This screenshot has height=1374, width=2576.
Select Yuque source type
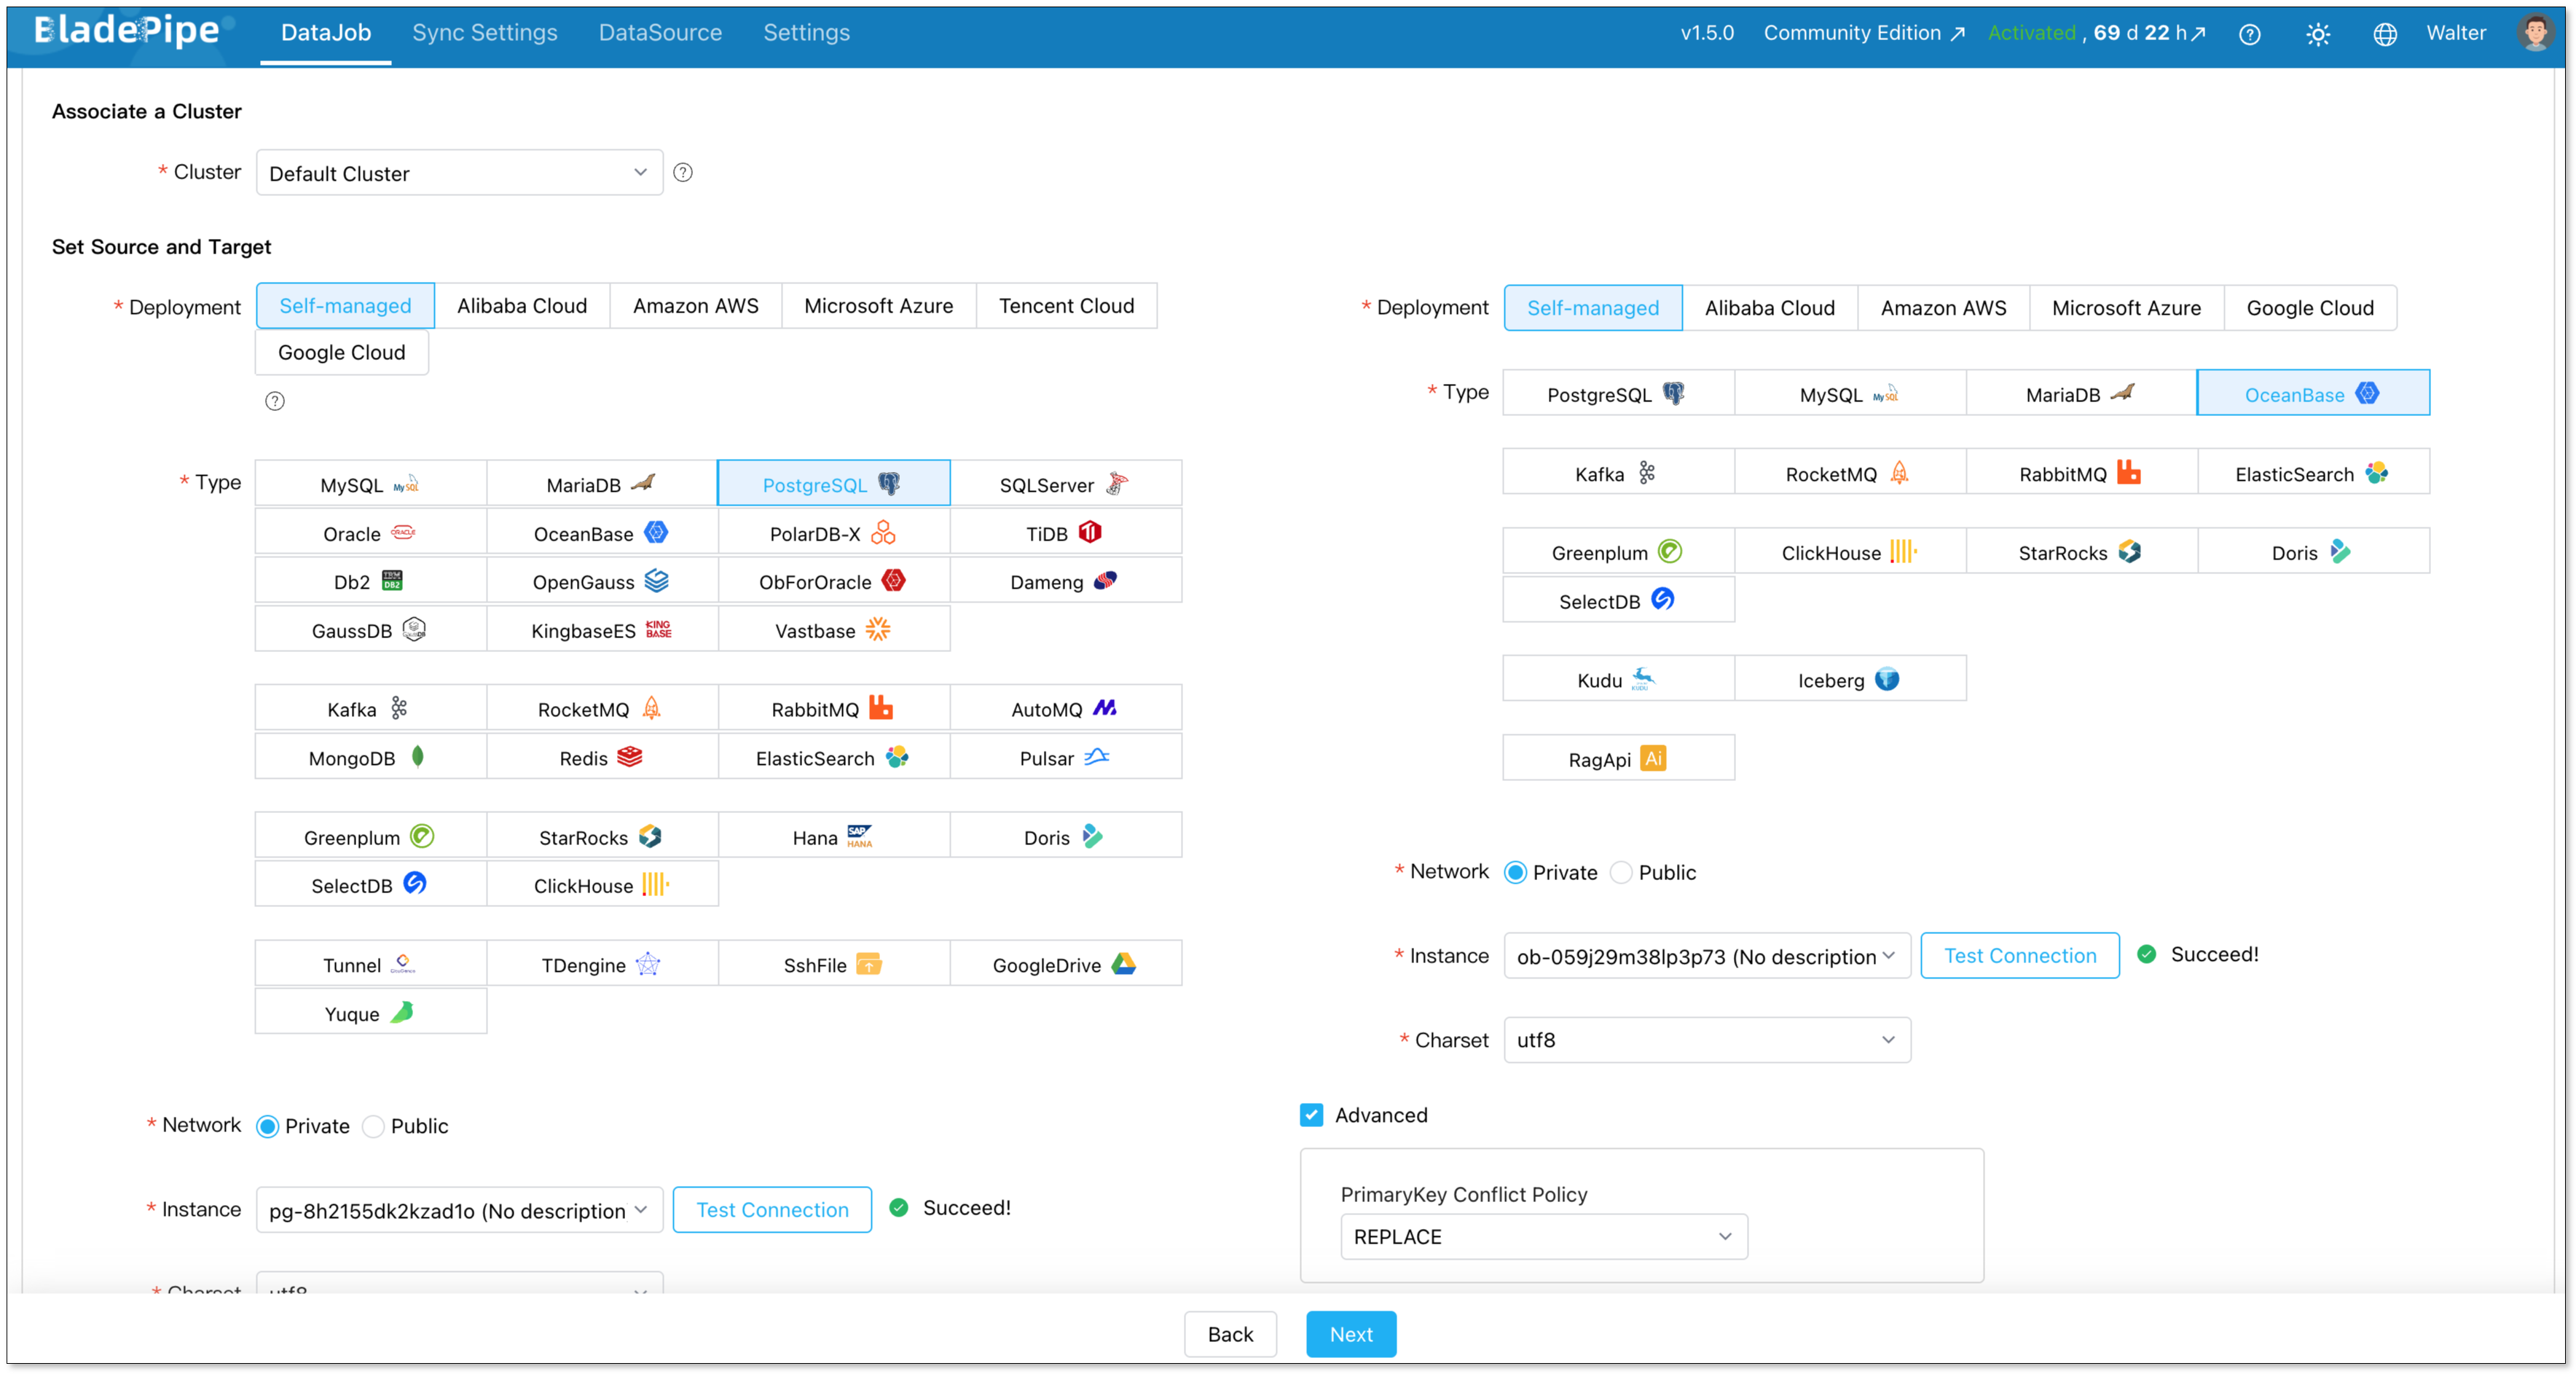tap(370, 1013)
